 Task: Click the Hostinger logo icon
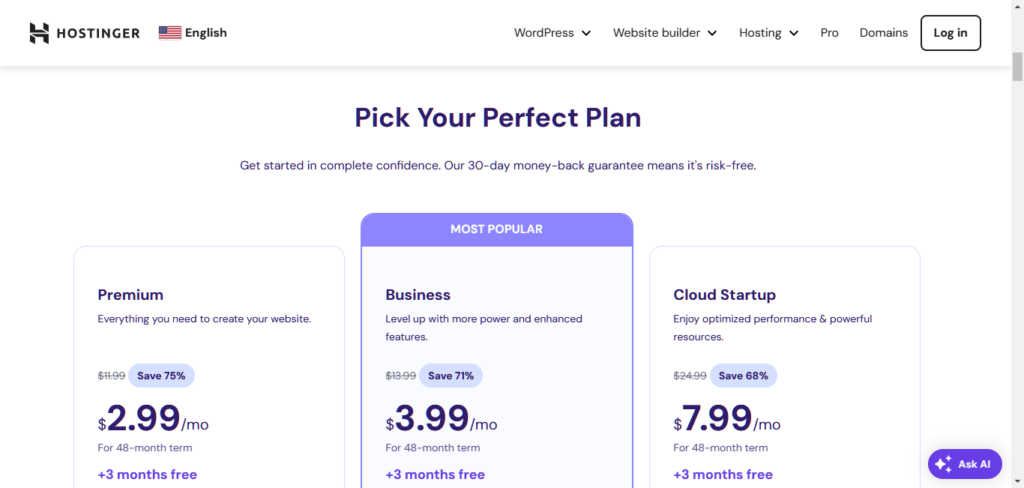click(x=39, y=33)
